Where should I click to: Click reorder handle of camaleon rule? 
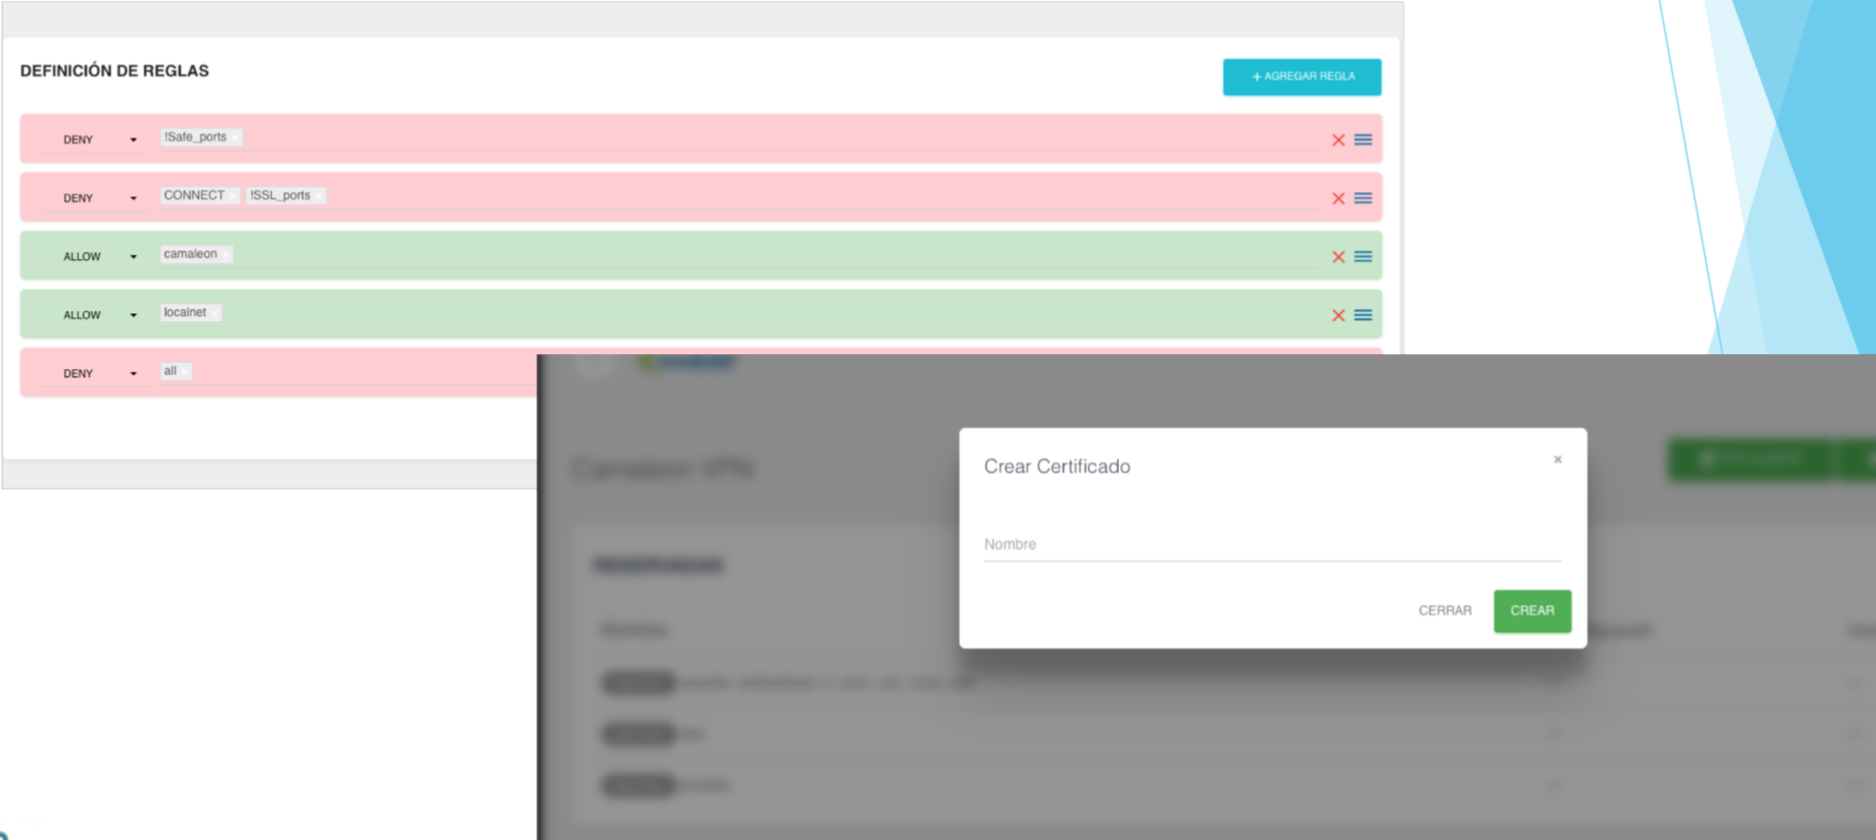pyautogui.click(x=1363, y=257)
